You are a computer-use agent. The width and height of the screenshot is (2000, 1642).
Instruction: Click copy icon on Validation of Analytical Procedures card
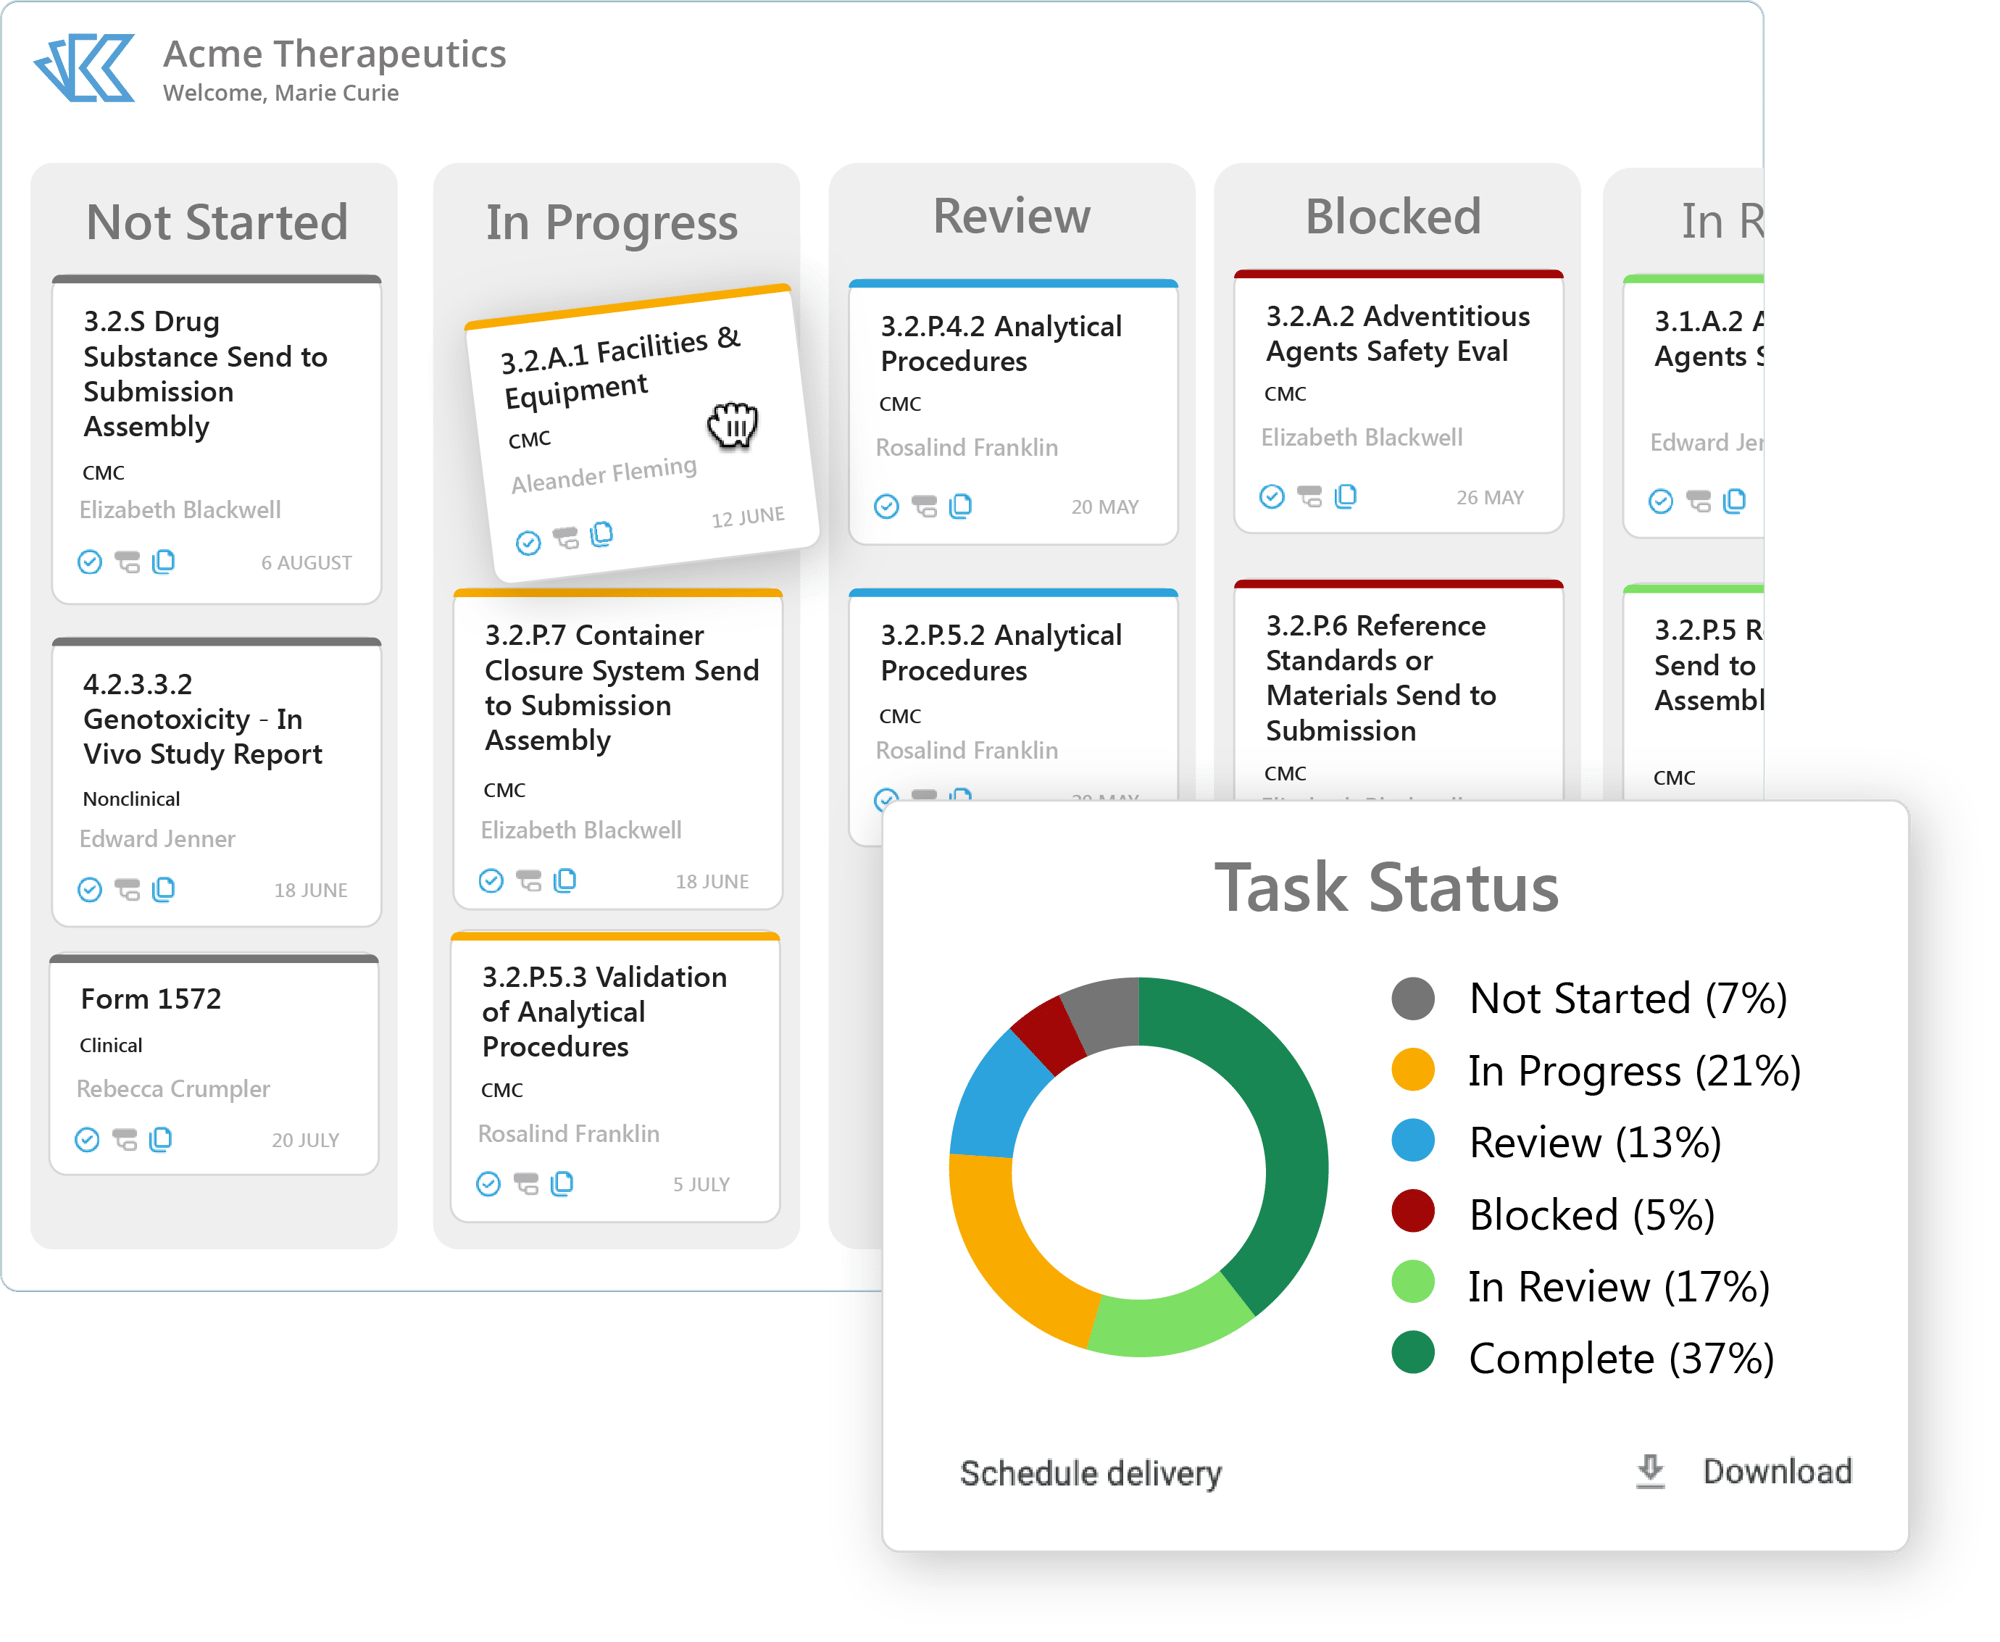click(x=562, y=1184)
